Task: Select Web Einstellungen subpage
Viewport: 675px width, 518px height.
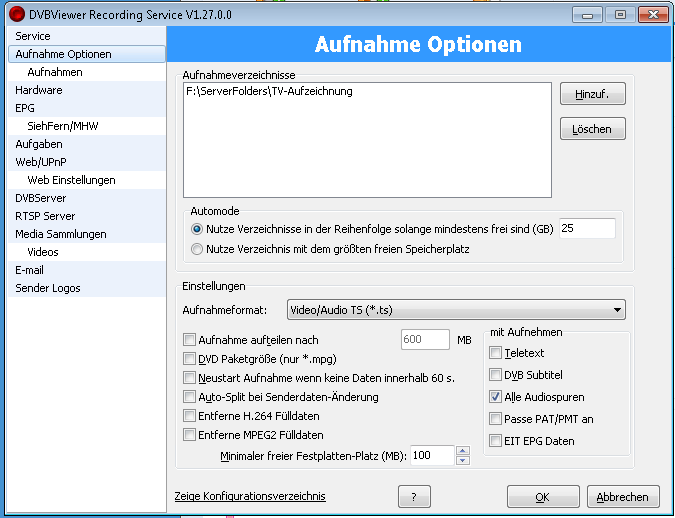Action: [x=87, y=180]
